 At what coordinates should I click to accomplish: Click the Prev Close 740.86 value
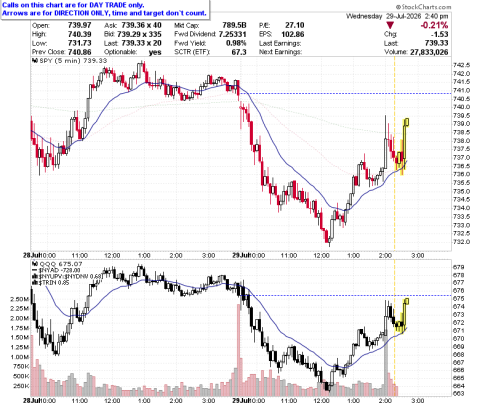(79, 52)
